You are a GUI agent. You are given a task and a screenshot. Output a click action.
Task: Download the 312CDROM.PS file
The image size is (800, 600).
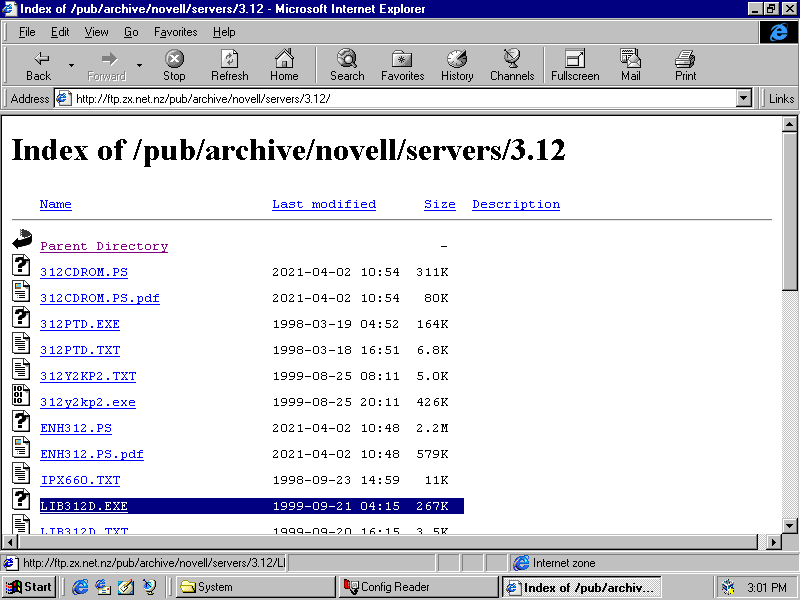pos(84,272)
